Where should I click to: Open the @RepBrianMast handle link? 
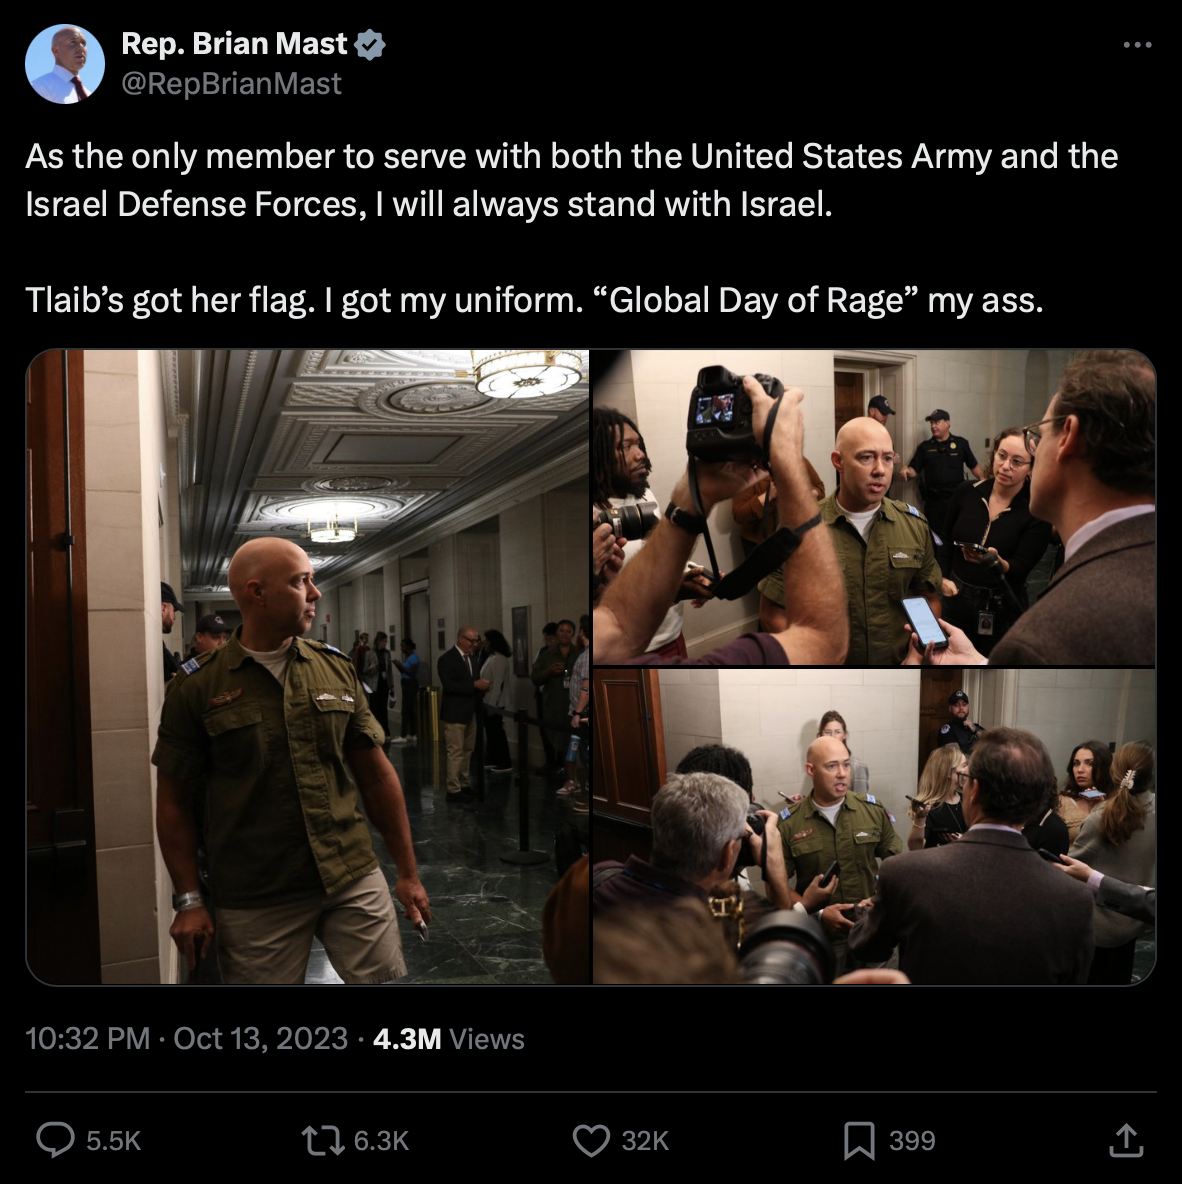[x=231, y=84]
